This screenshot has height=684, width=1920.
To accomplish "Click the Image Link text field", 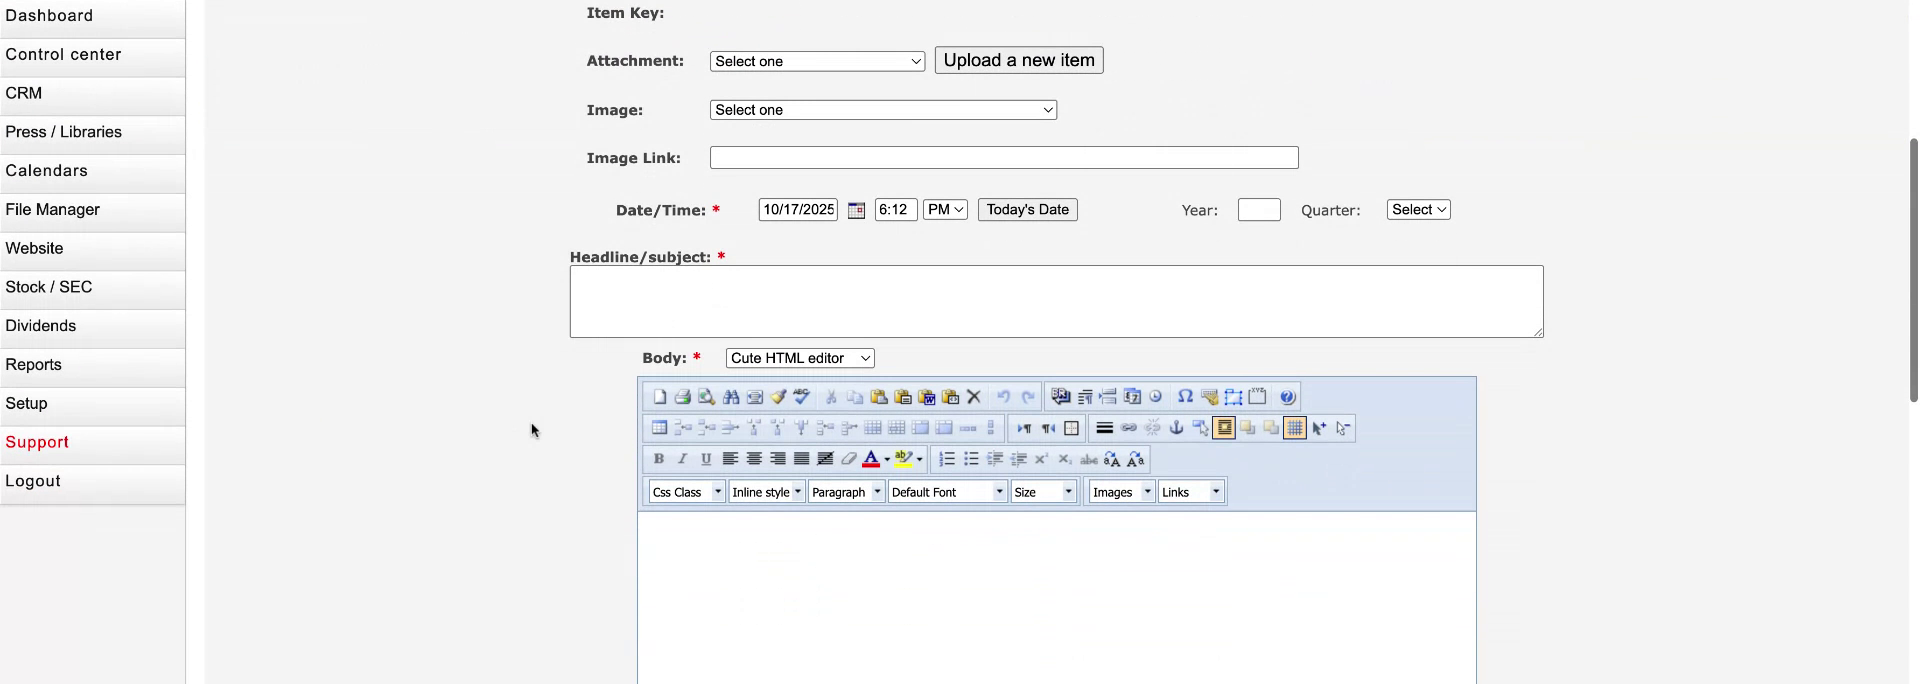I will pos(1004,158).
